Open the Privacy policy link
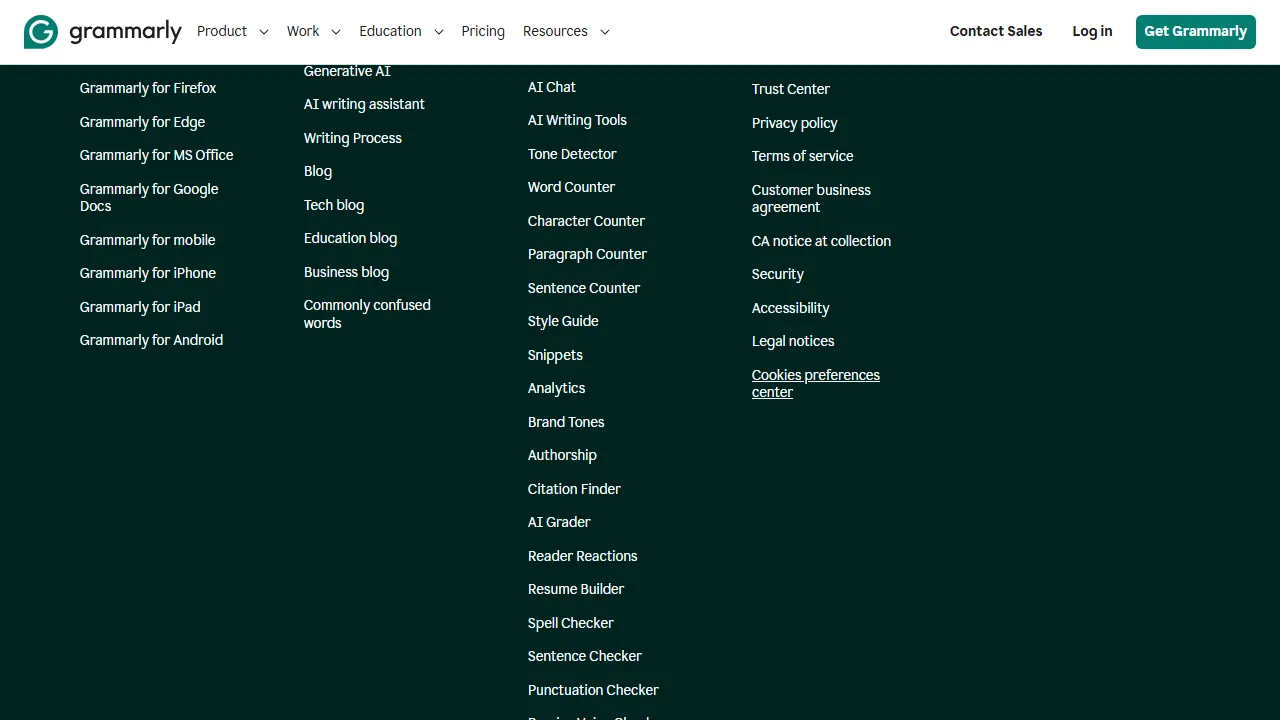 click(x=794, y=123)
